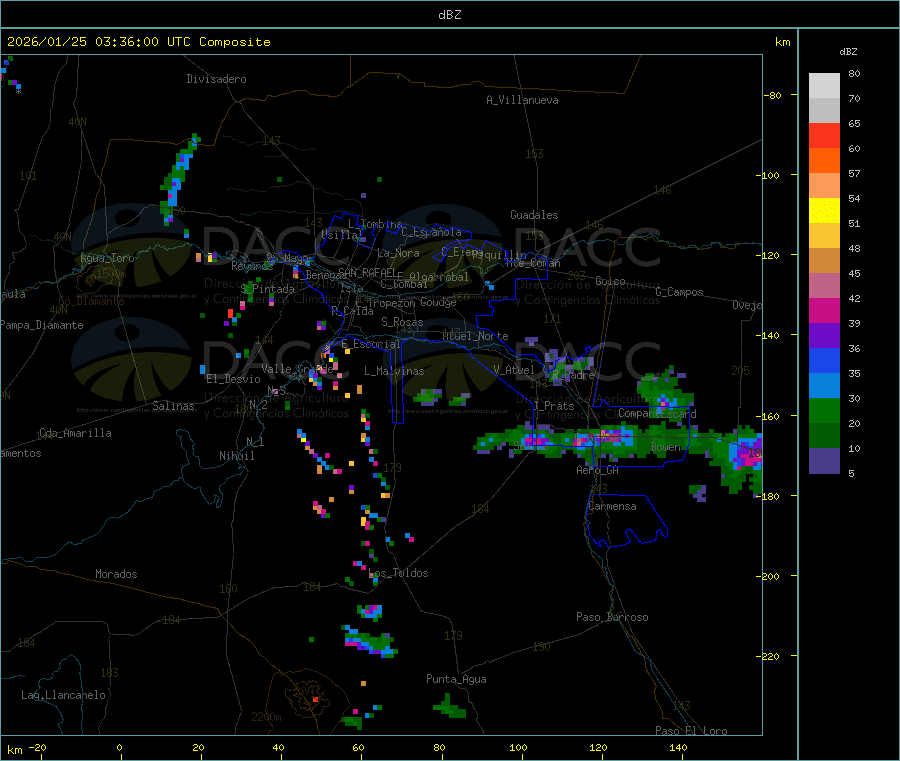The height and width of the screenshot is (761, 900).
Task: Click the 'Carmensa' map label
Action: pyautogui.click(x=612, y=506)
